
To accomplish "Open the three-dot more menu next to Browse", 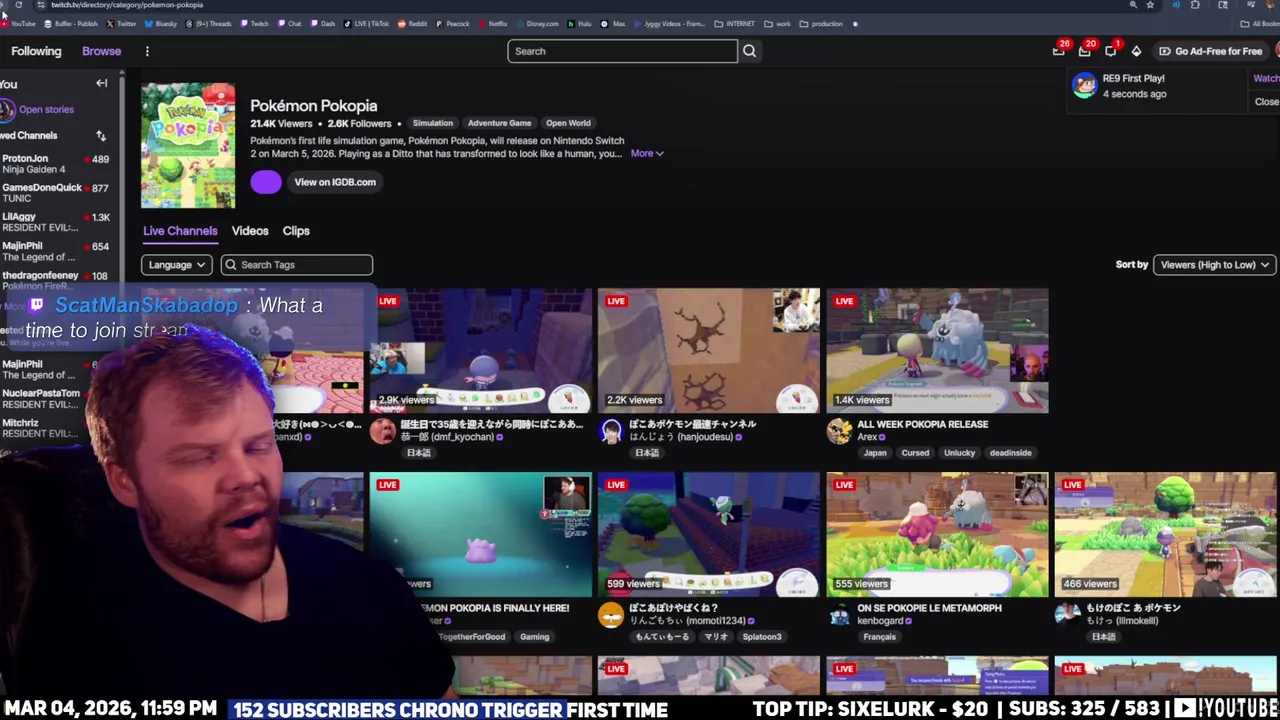I will [147, 51].
